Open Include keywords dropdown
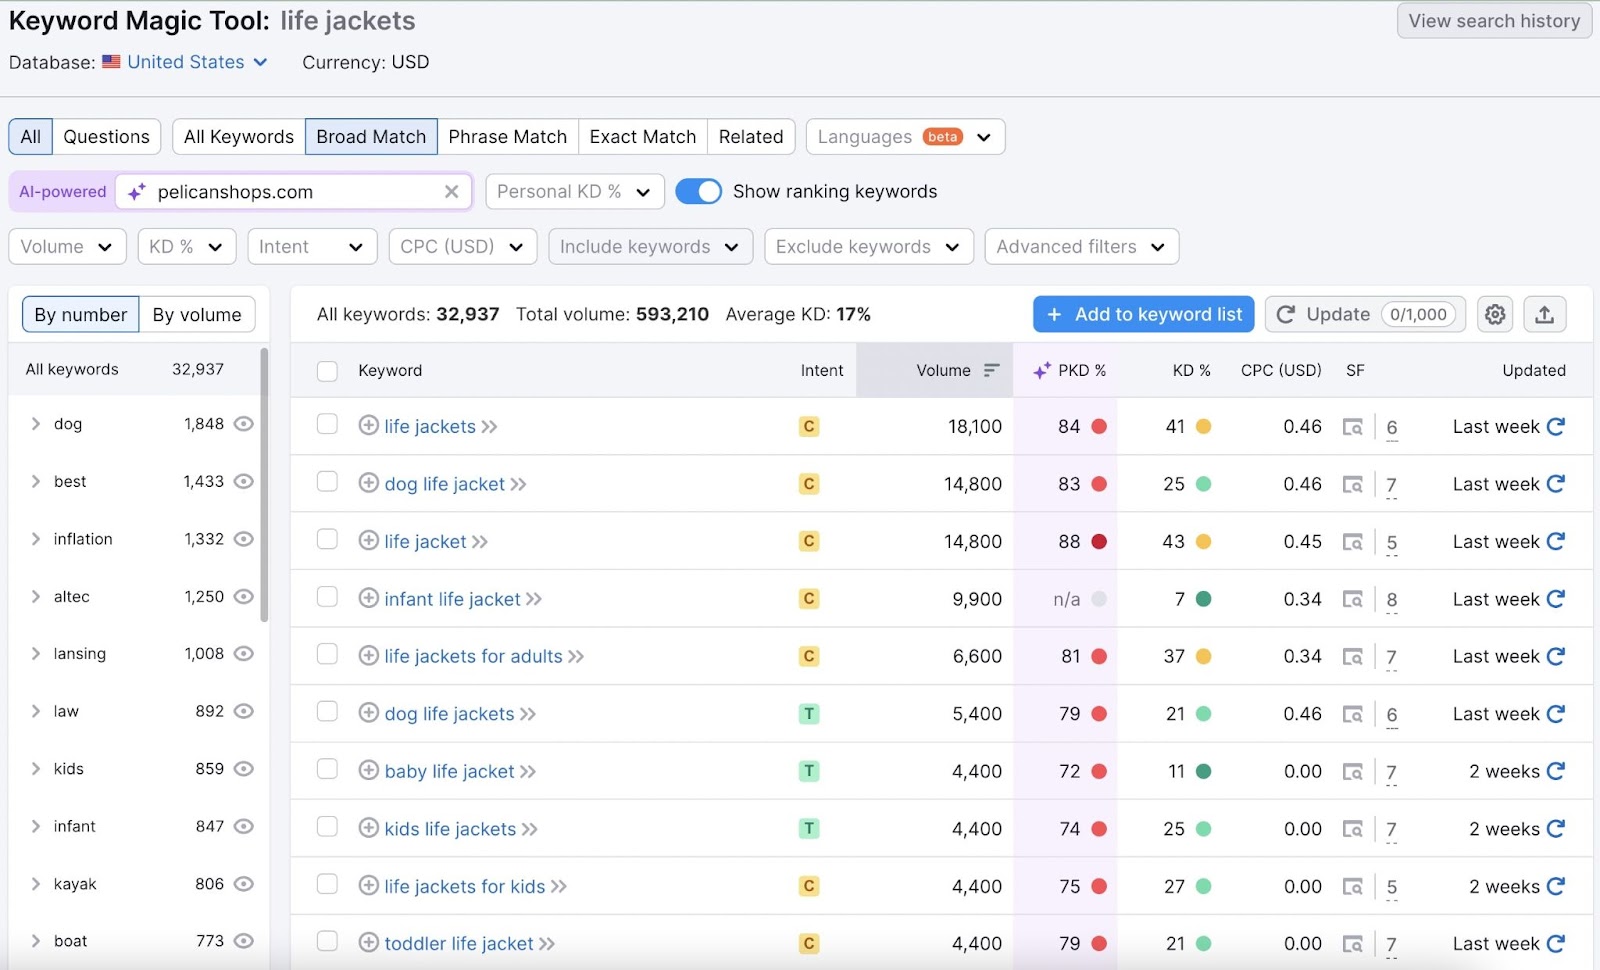 point(650,246)
